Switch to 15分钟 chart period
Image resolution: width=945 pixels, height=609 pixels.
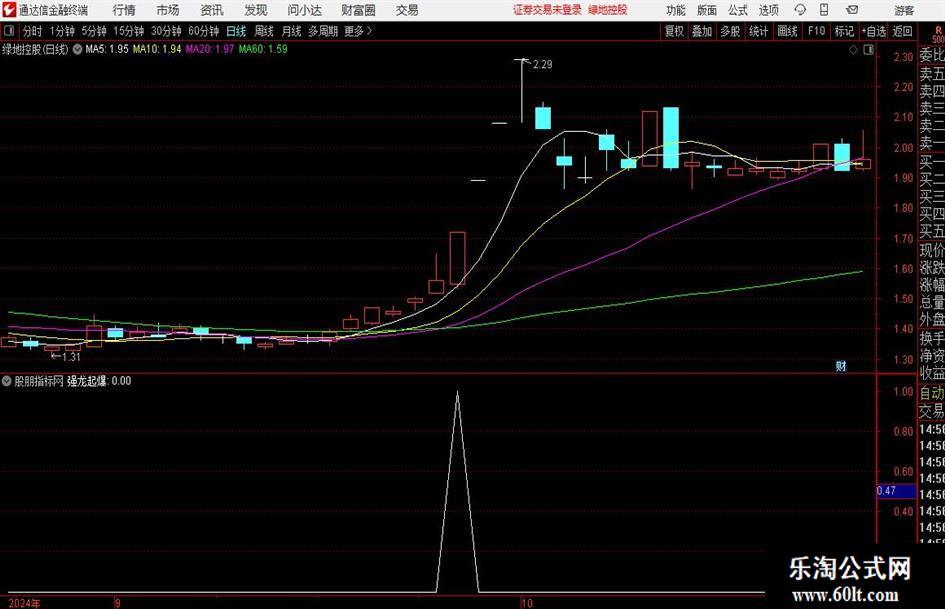[x=128, y=31]
